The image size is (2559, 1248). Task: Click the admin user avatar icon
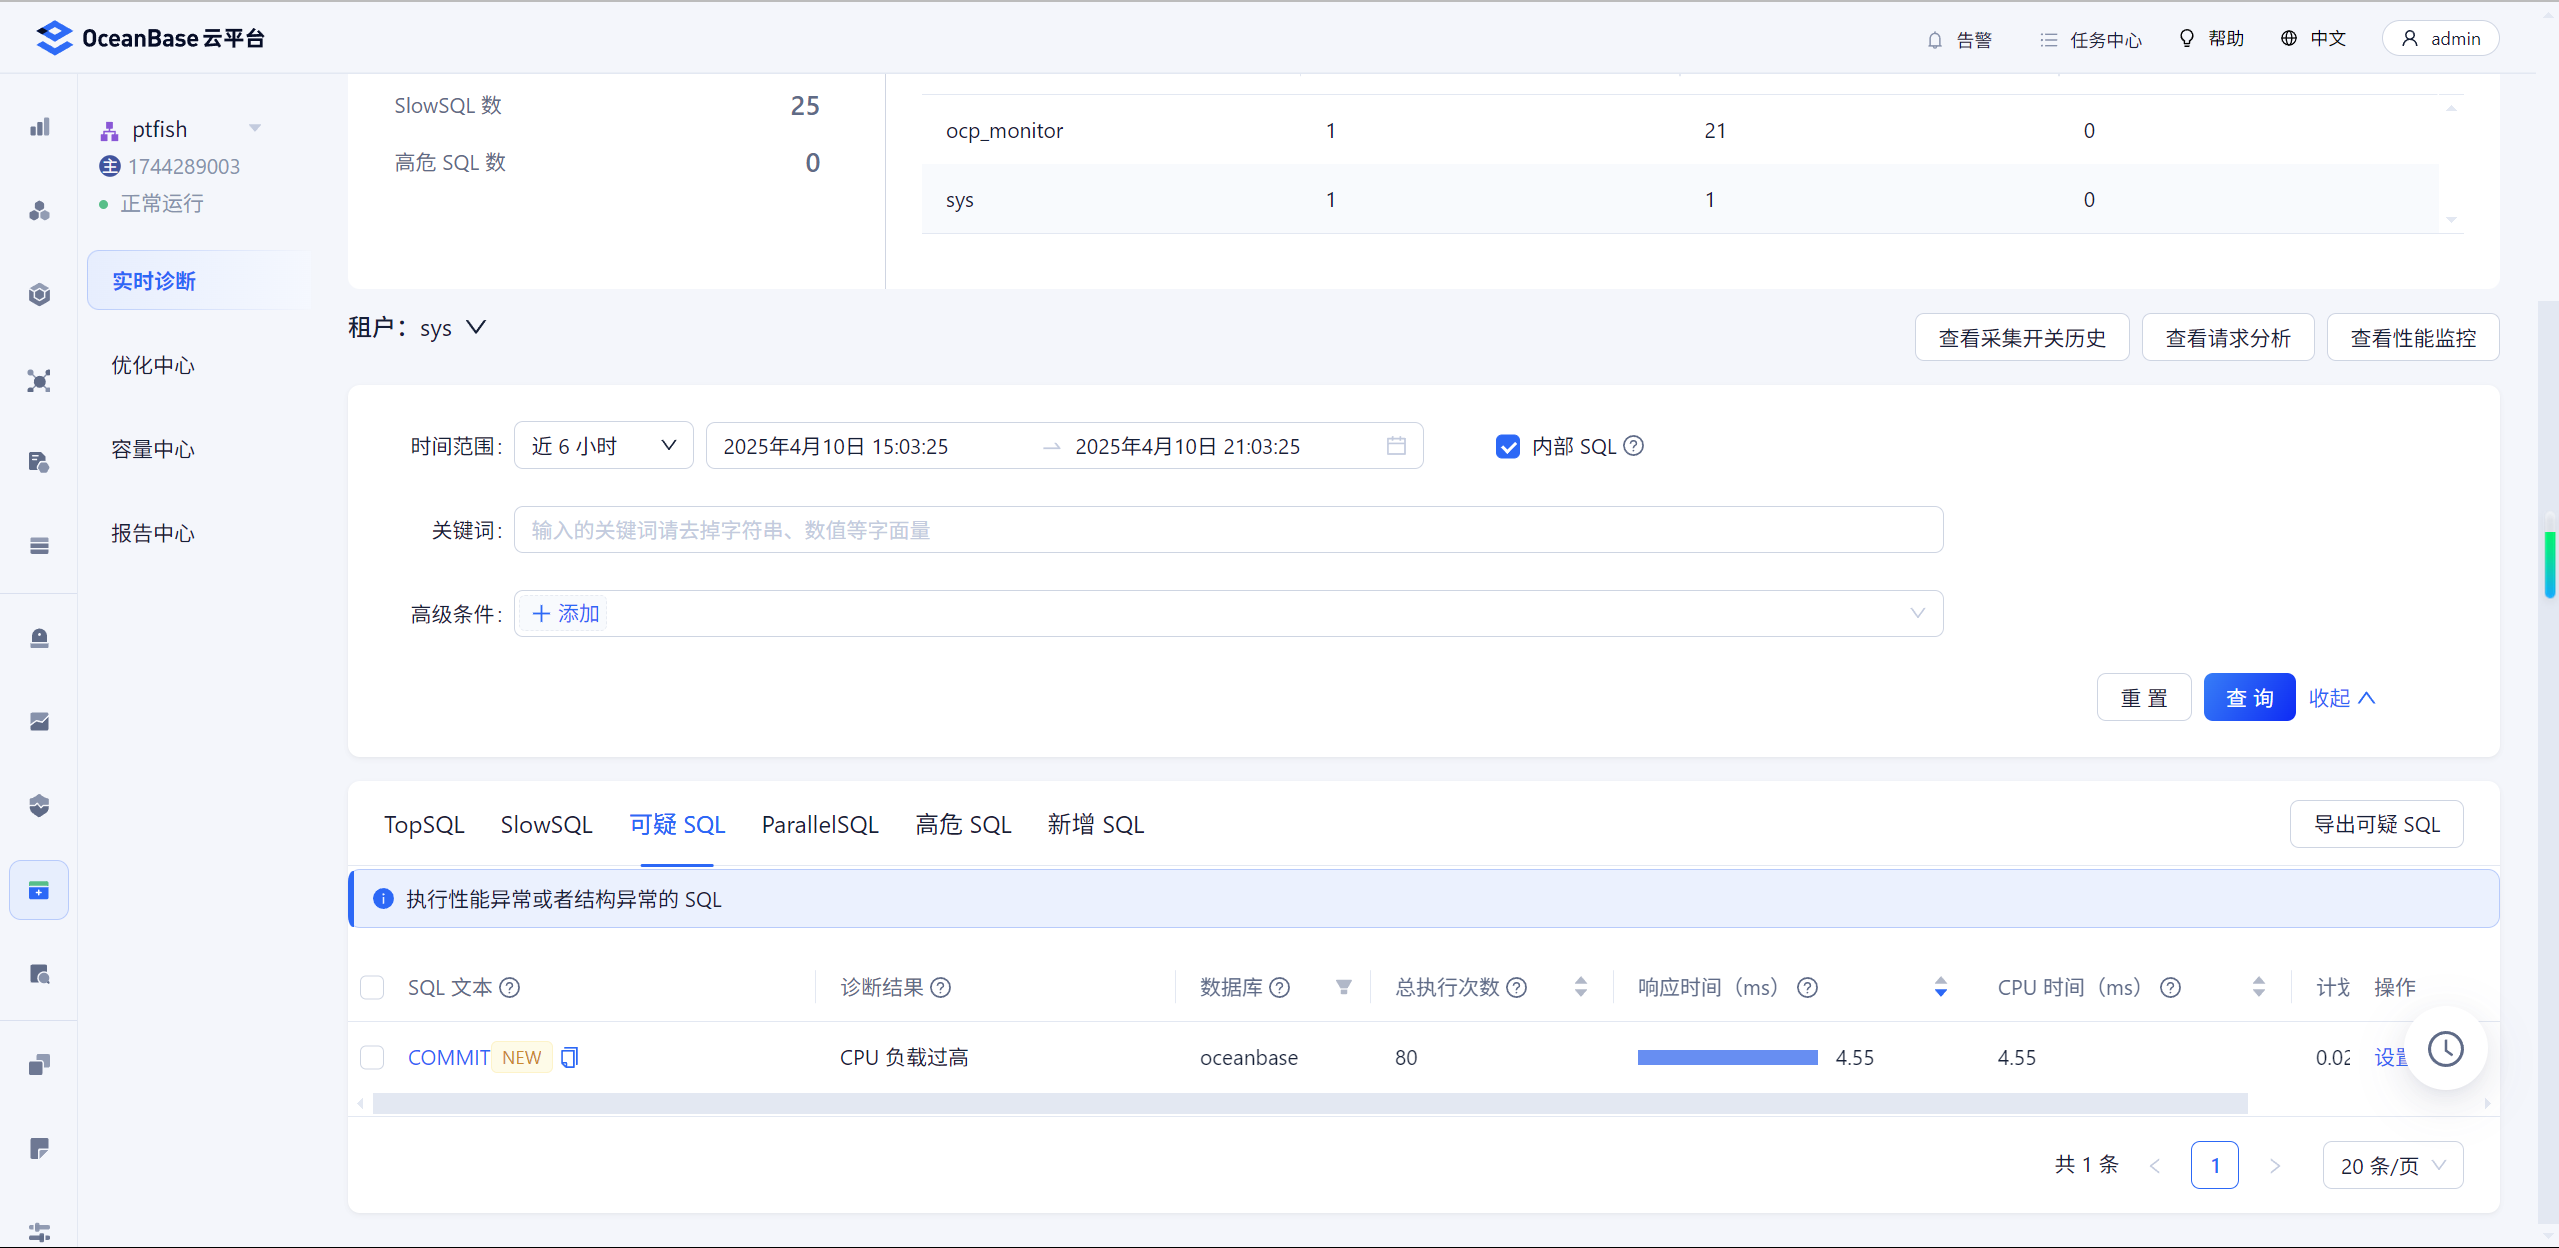(2410, 39)
